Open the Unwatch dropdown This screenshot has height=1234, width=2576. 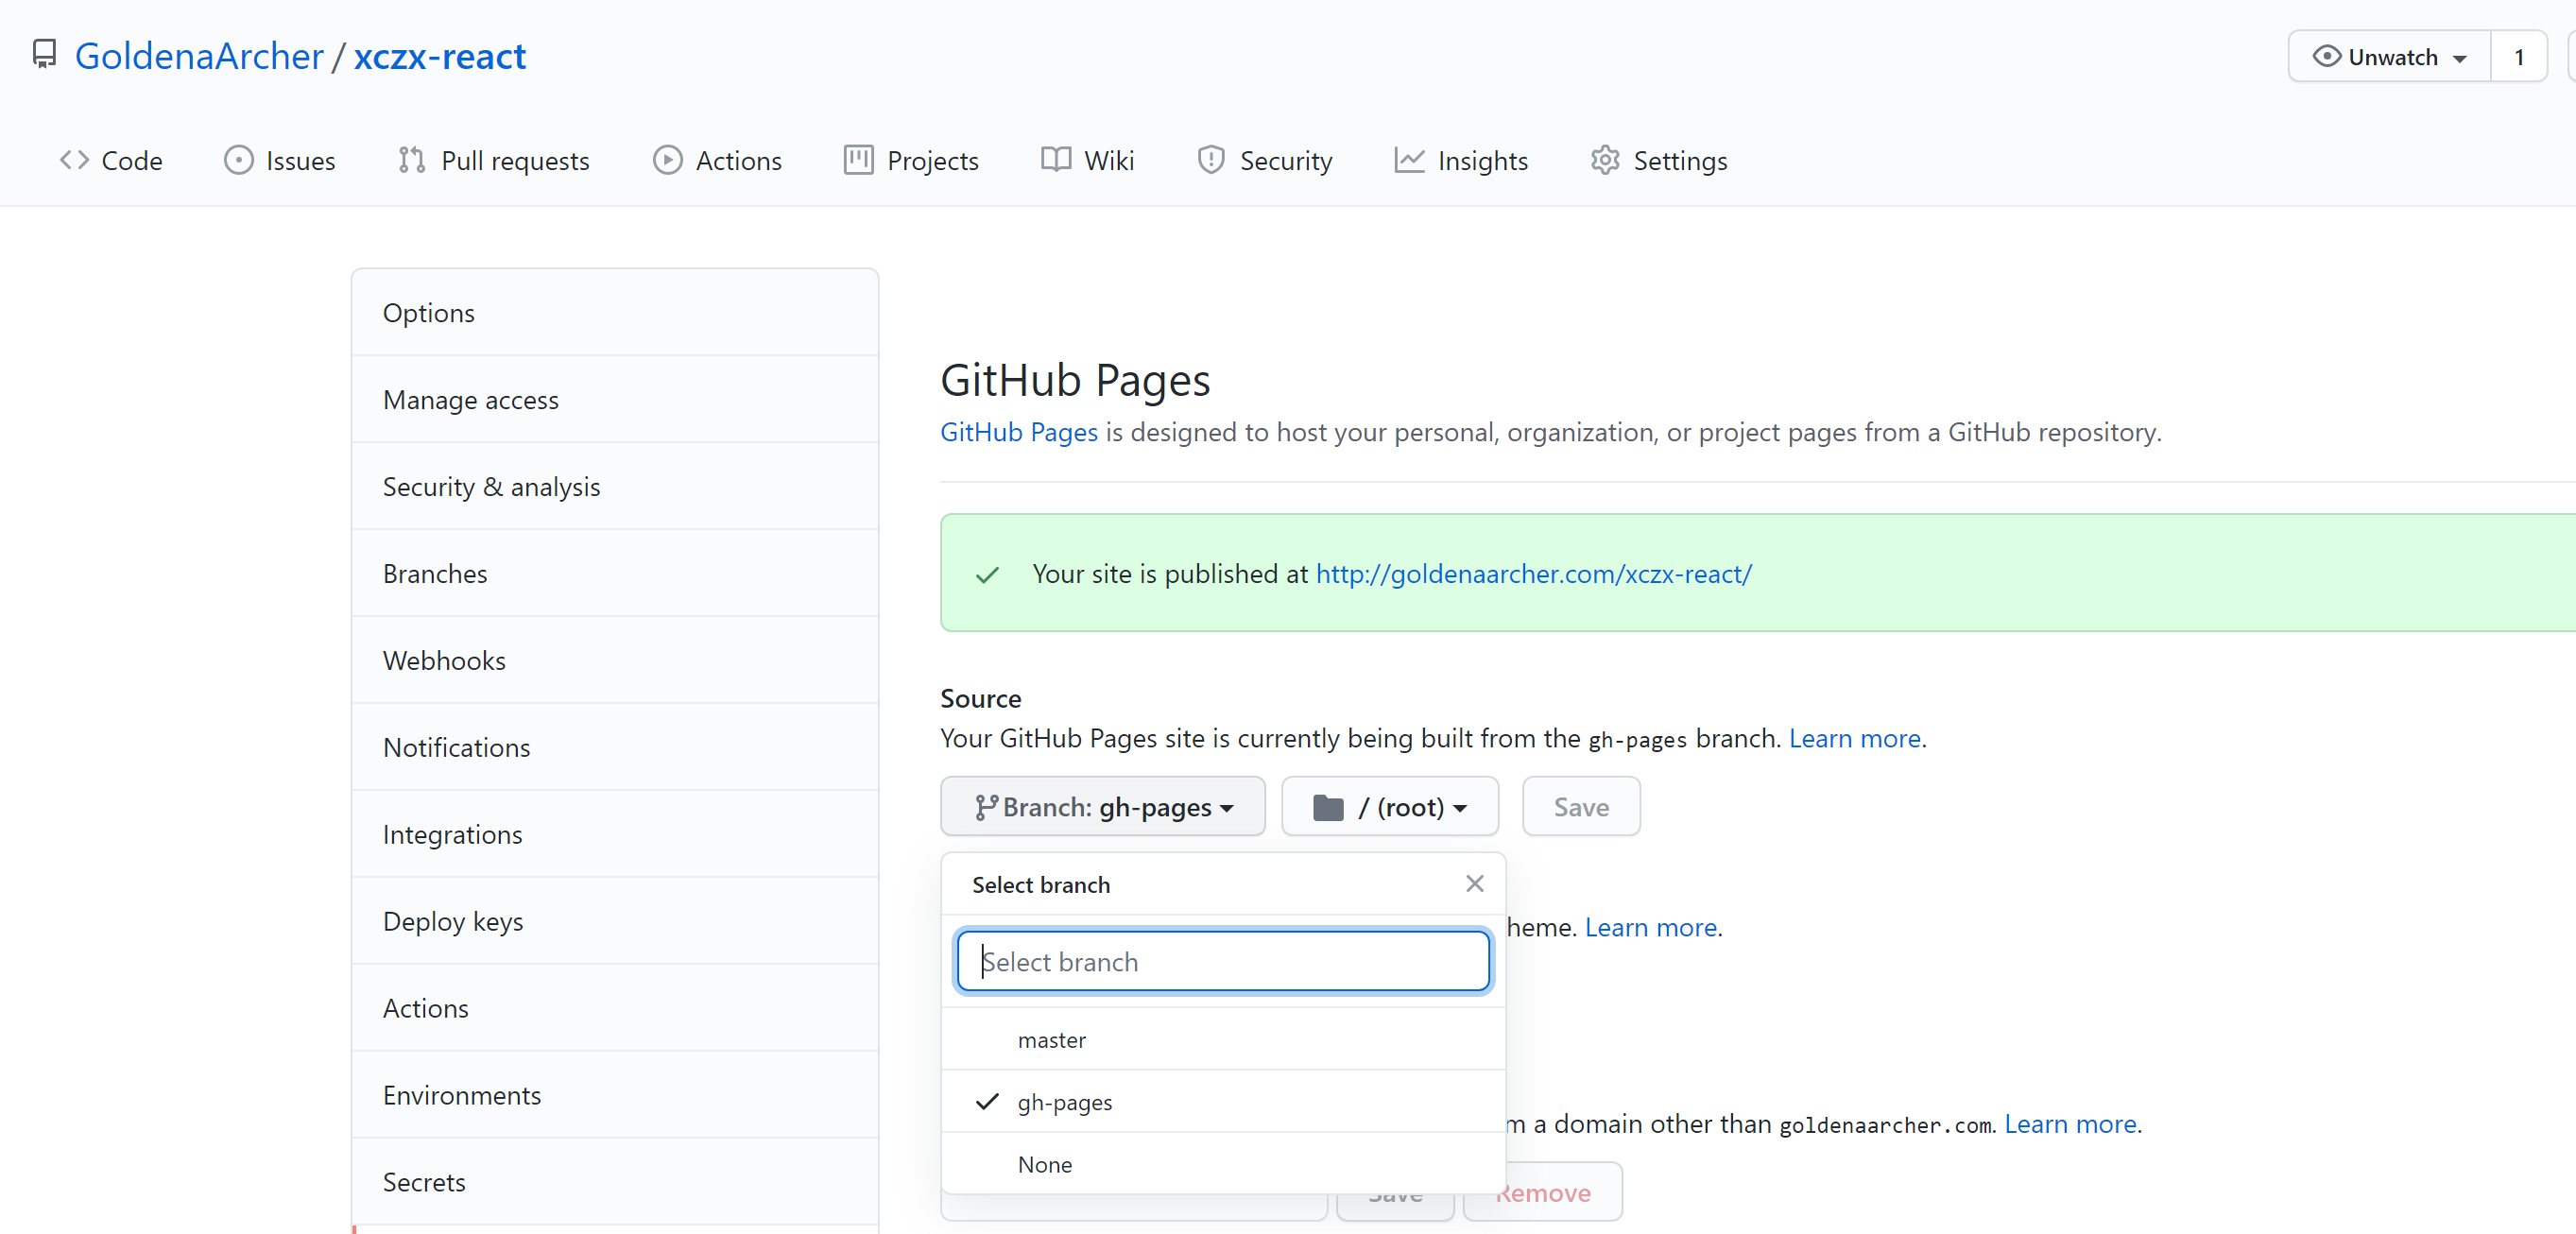2389,56
